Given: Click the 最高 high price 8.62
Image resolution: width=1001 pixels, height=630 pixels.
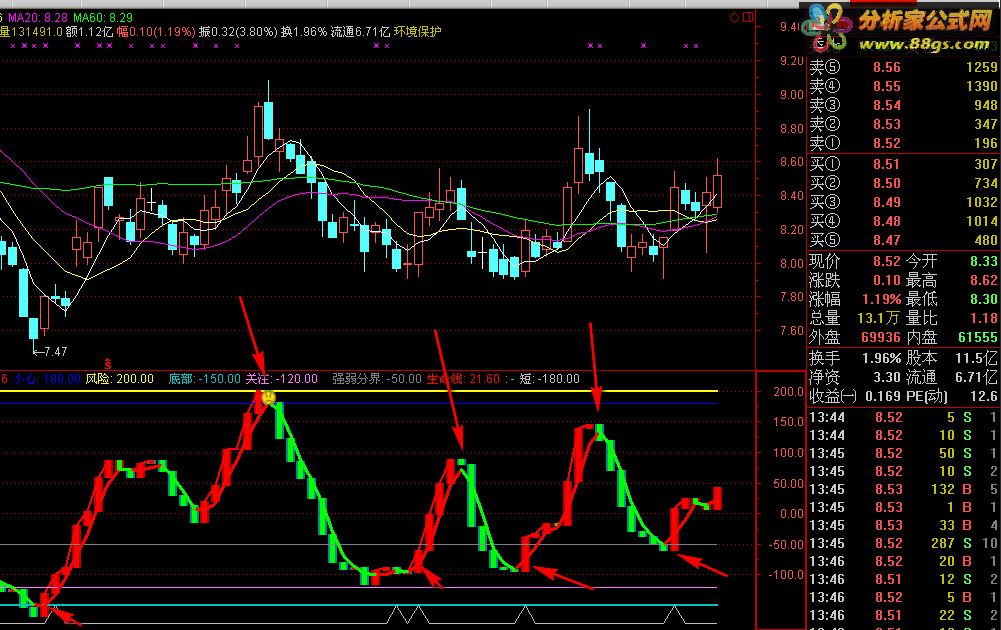Looking at the screenshot, I should tap(984, 280).
